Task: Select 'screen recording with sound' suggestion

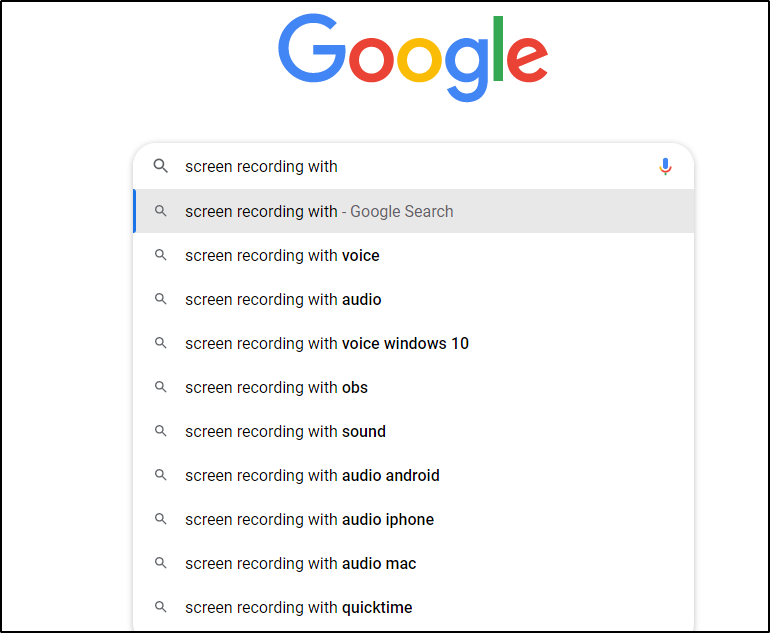Action: pos(285,431)
